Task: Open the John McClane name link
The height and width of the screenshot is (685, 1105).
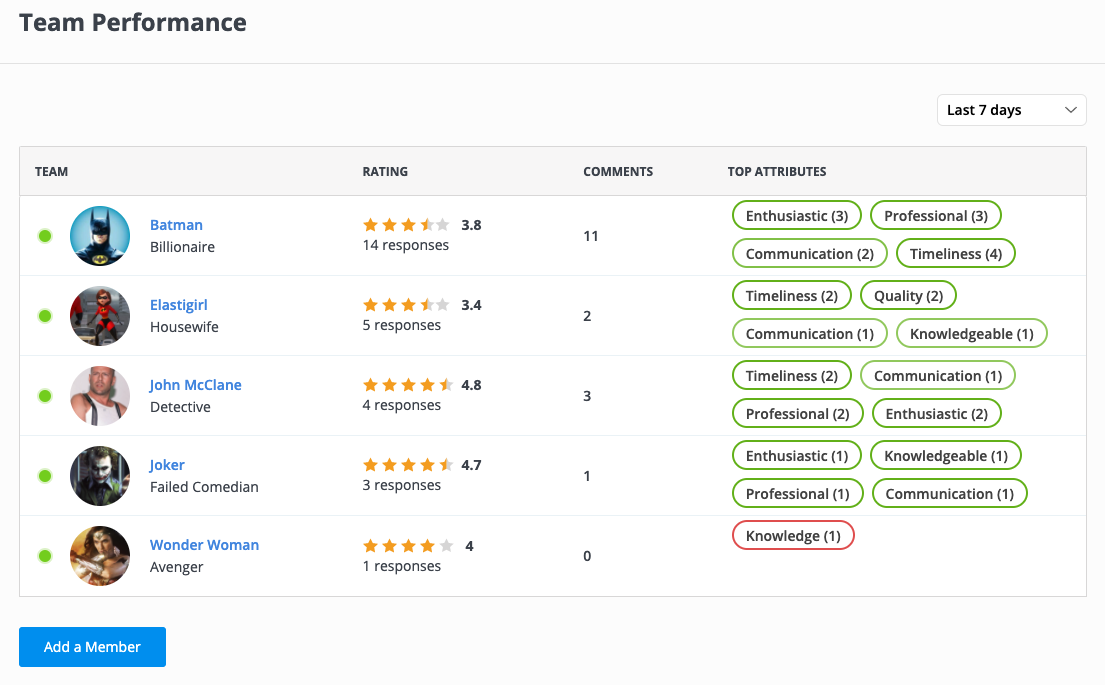Action: 196,385
